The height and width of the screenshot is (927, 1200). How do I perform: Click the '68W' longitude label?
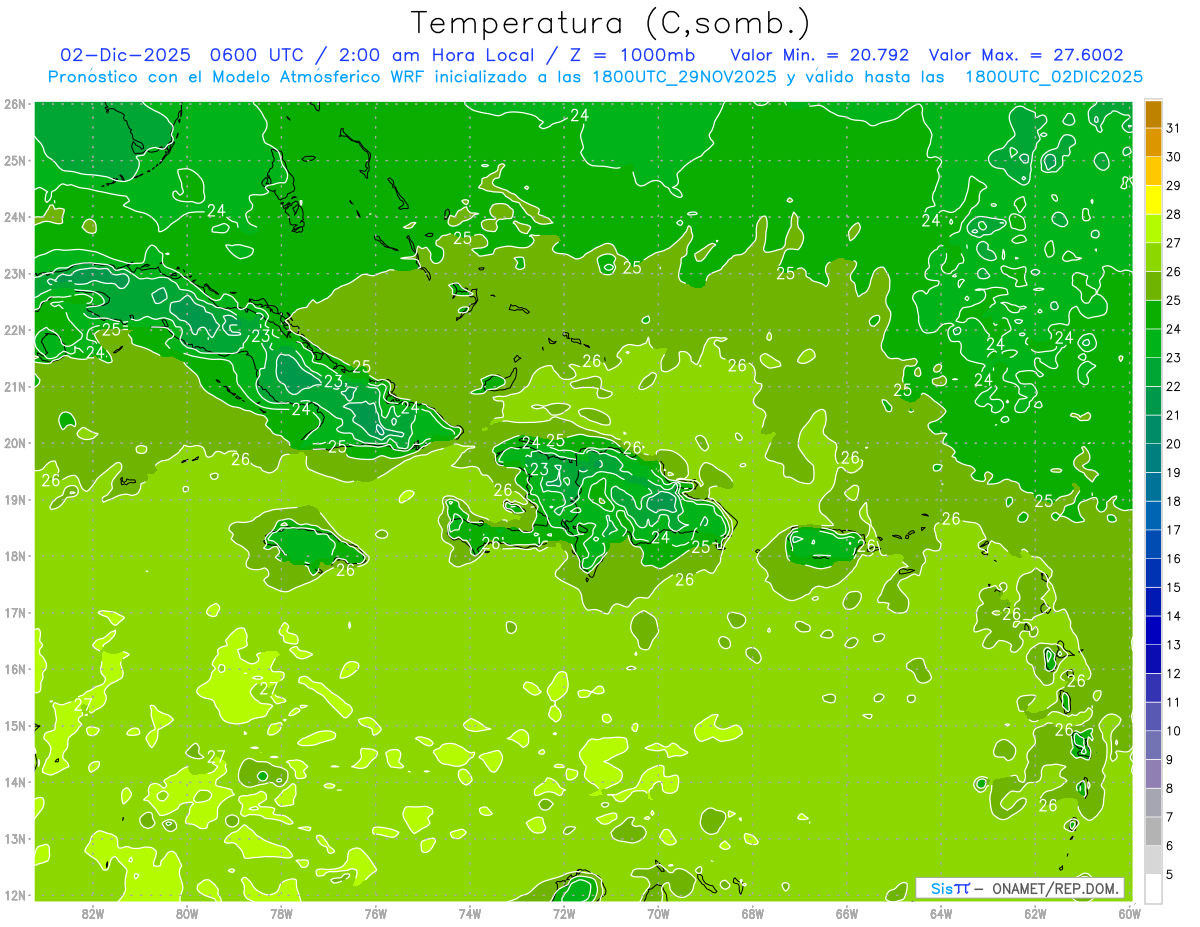[x=752, y=913]
